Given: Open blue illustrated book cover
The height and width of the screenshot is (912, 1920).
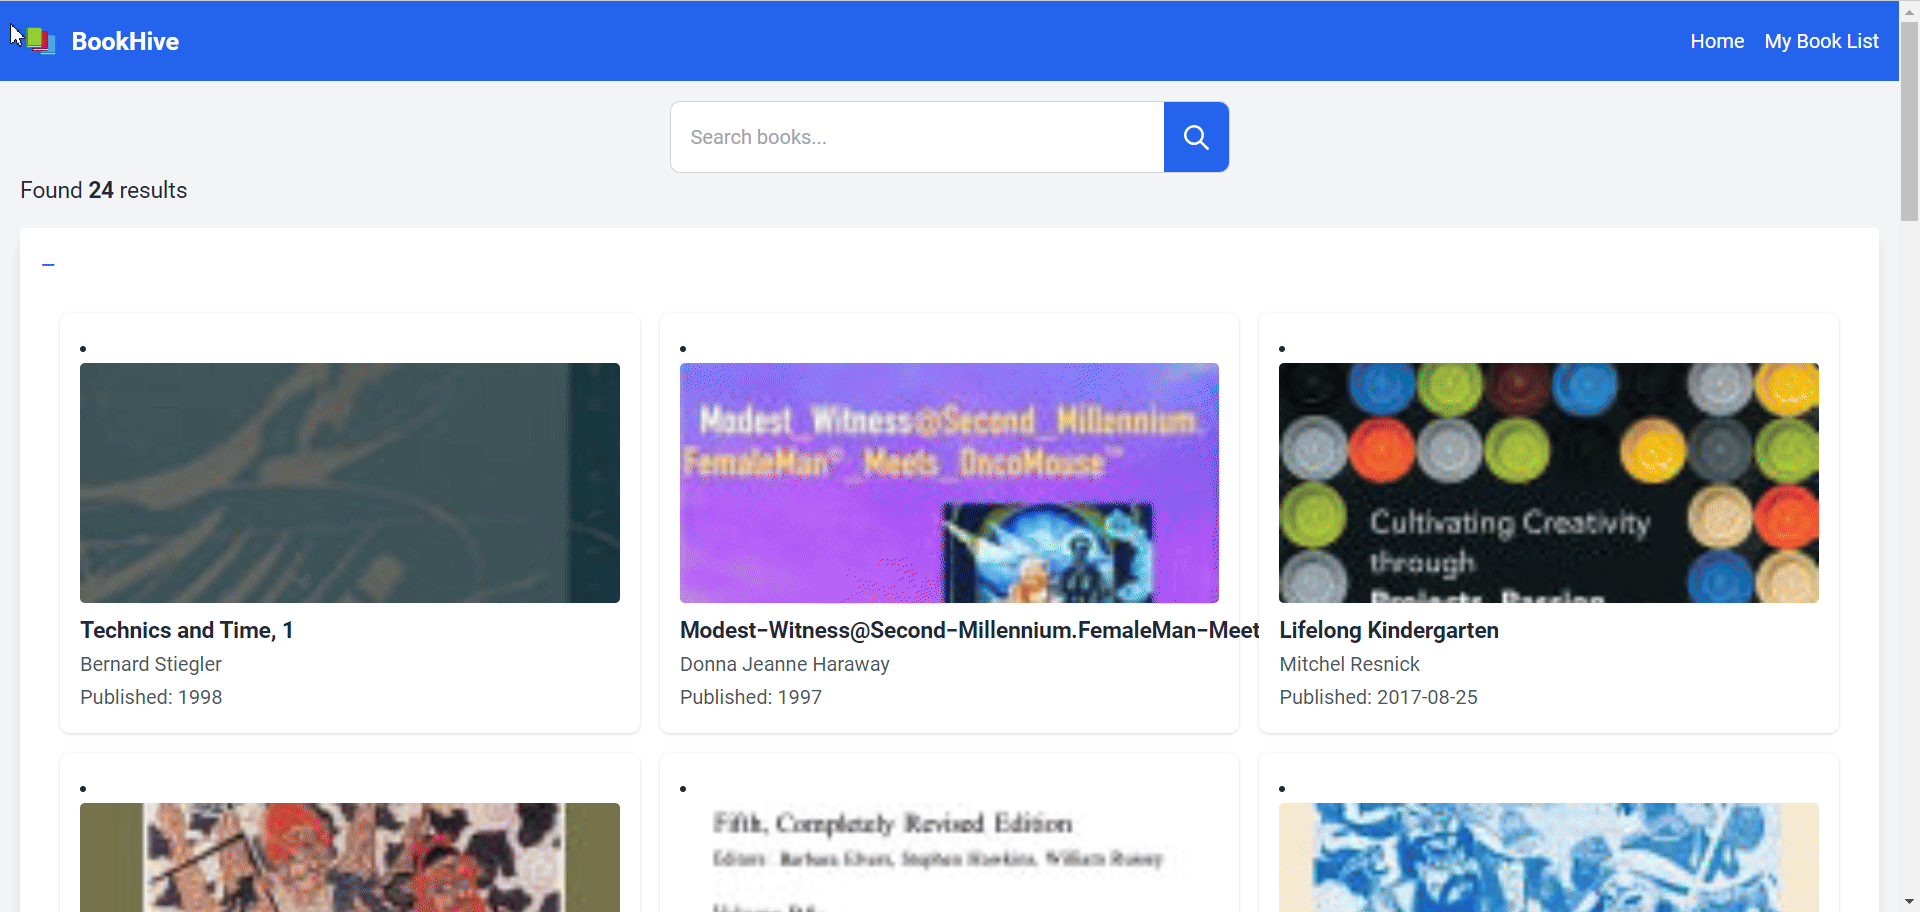Looking at the screenshot, I should tap(1548, 857).
